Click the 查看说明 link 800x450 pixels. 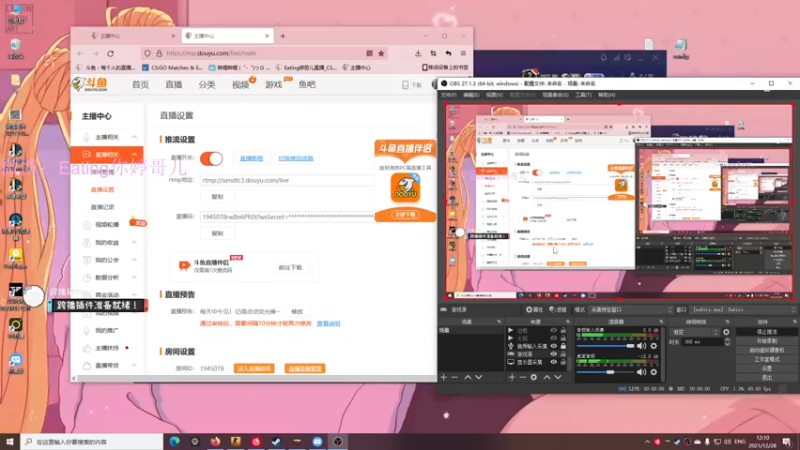(x=328, y=323)
